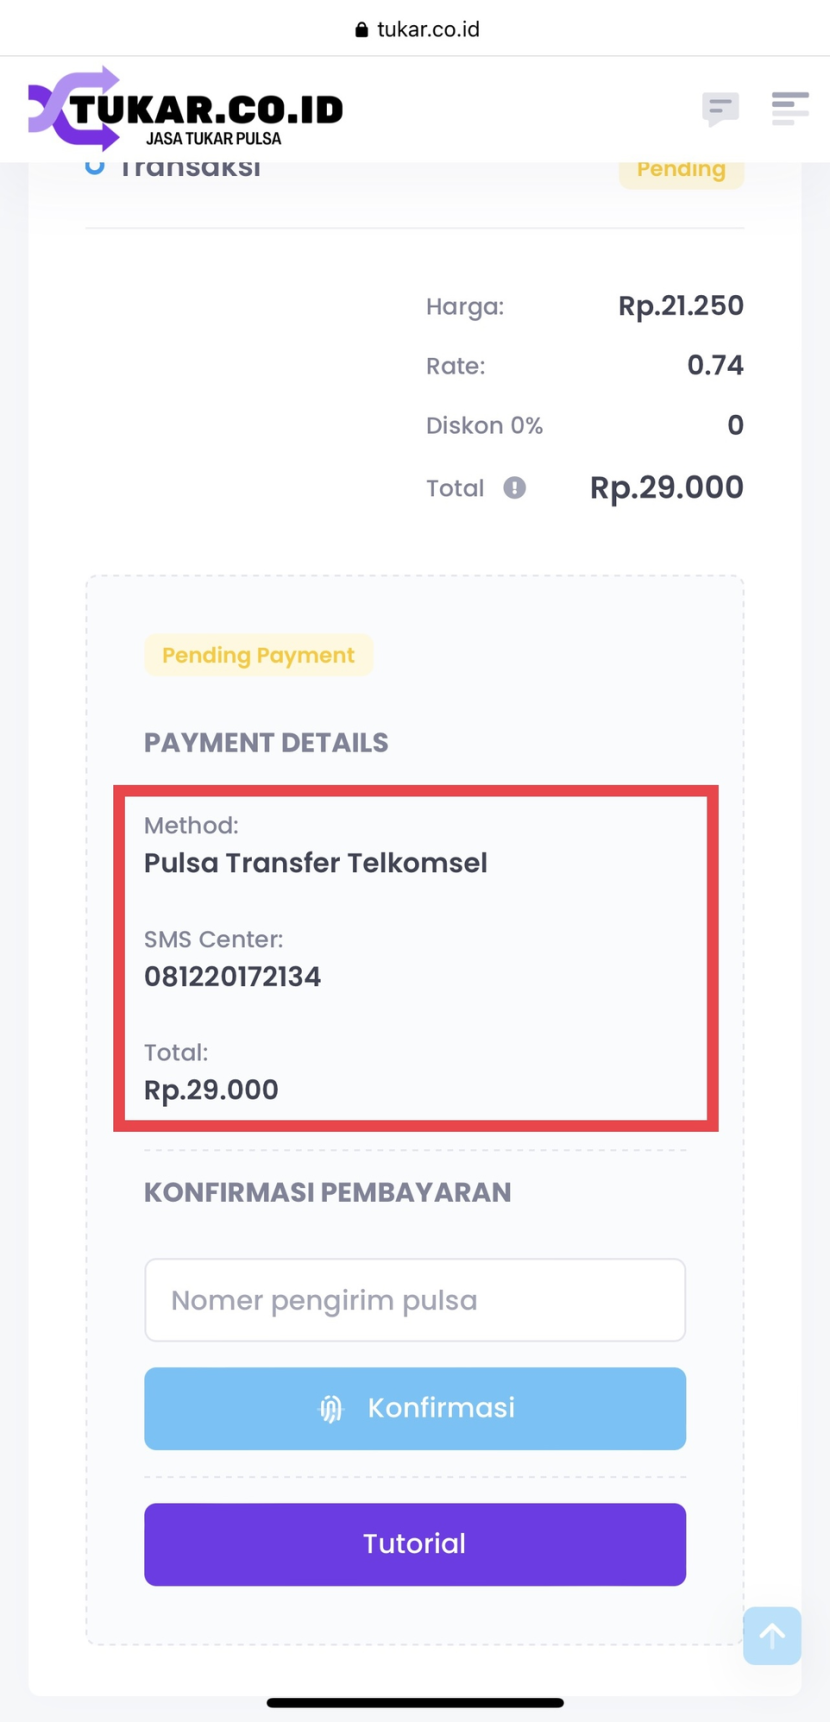This screenshot has height=1722, width=830.
Task: Open the Tutorial button
Action: click(x=415, y=1544)
